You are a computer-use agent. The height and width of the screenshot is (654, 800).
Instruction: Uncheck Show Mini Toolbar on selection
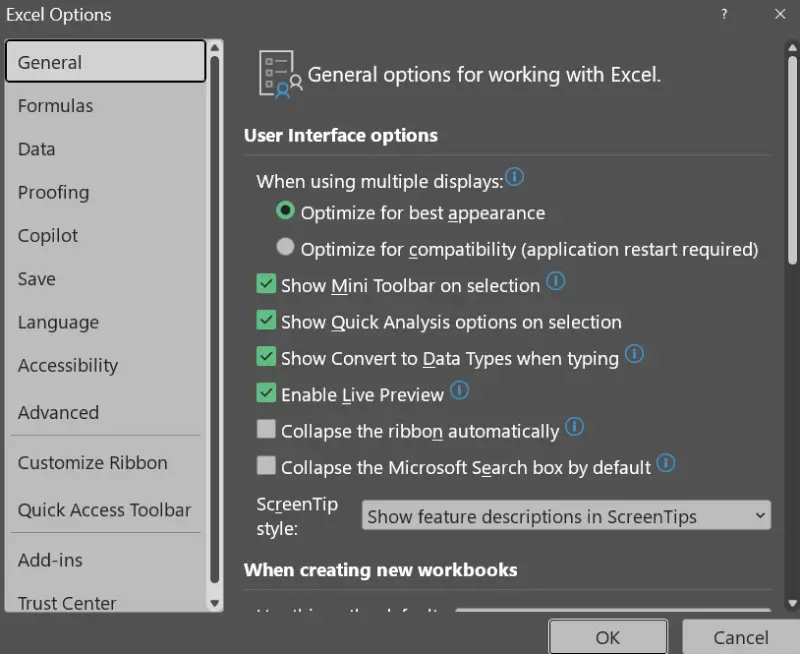click(266, 285)
